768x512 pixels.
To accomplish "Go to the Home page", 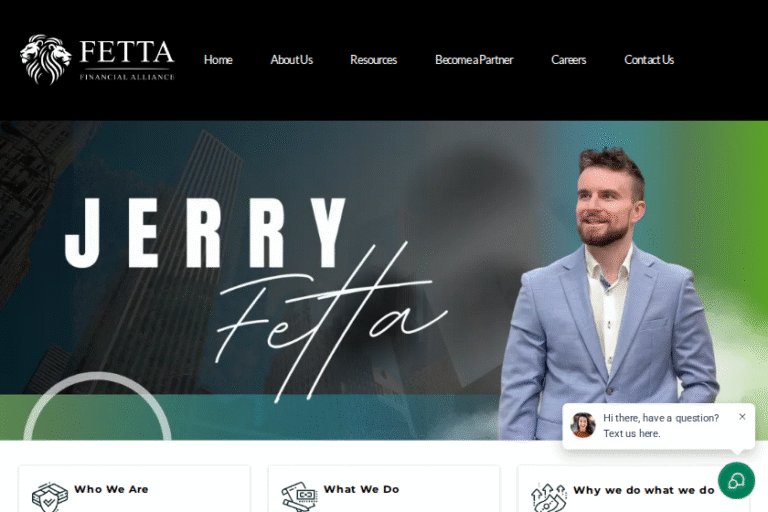I will click(x=218, y=60).
